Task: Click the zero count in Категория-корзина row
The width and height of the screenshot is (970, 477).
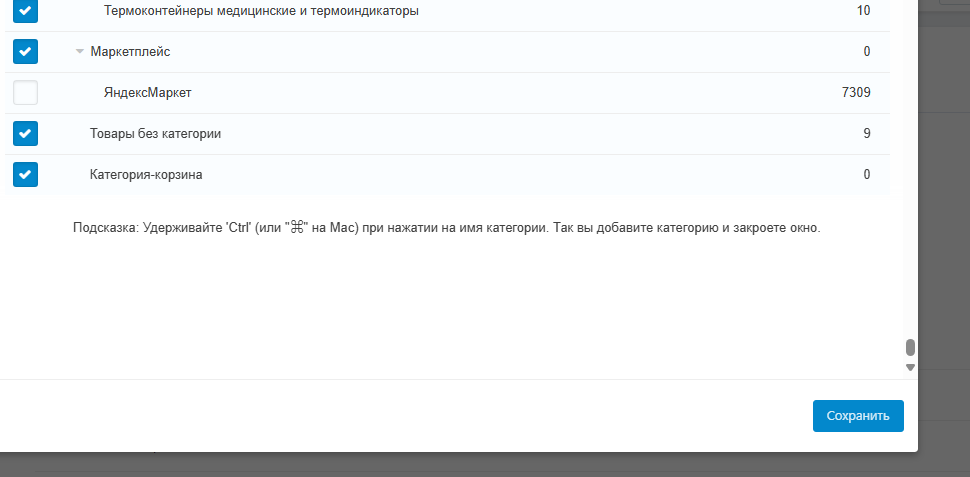Action: (x=866, y=175)
